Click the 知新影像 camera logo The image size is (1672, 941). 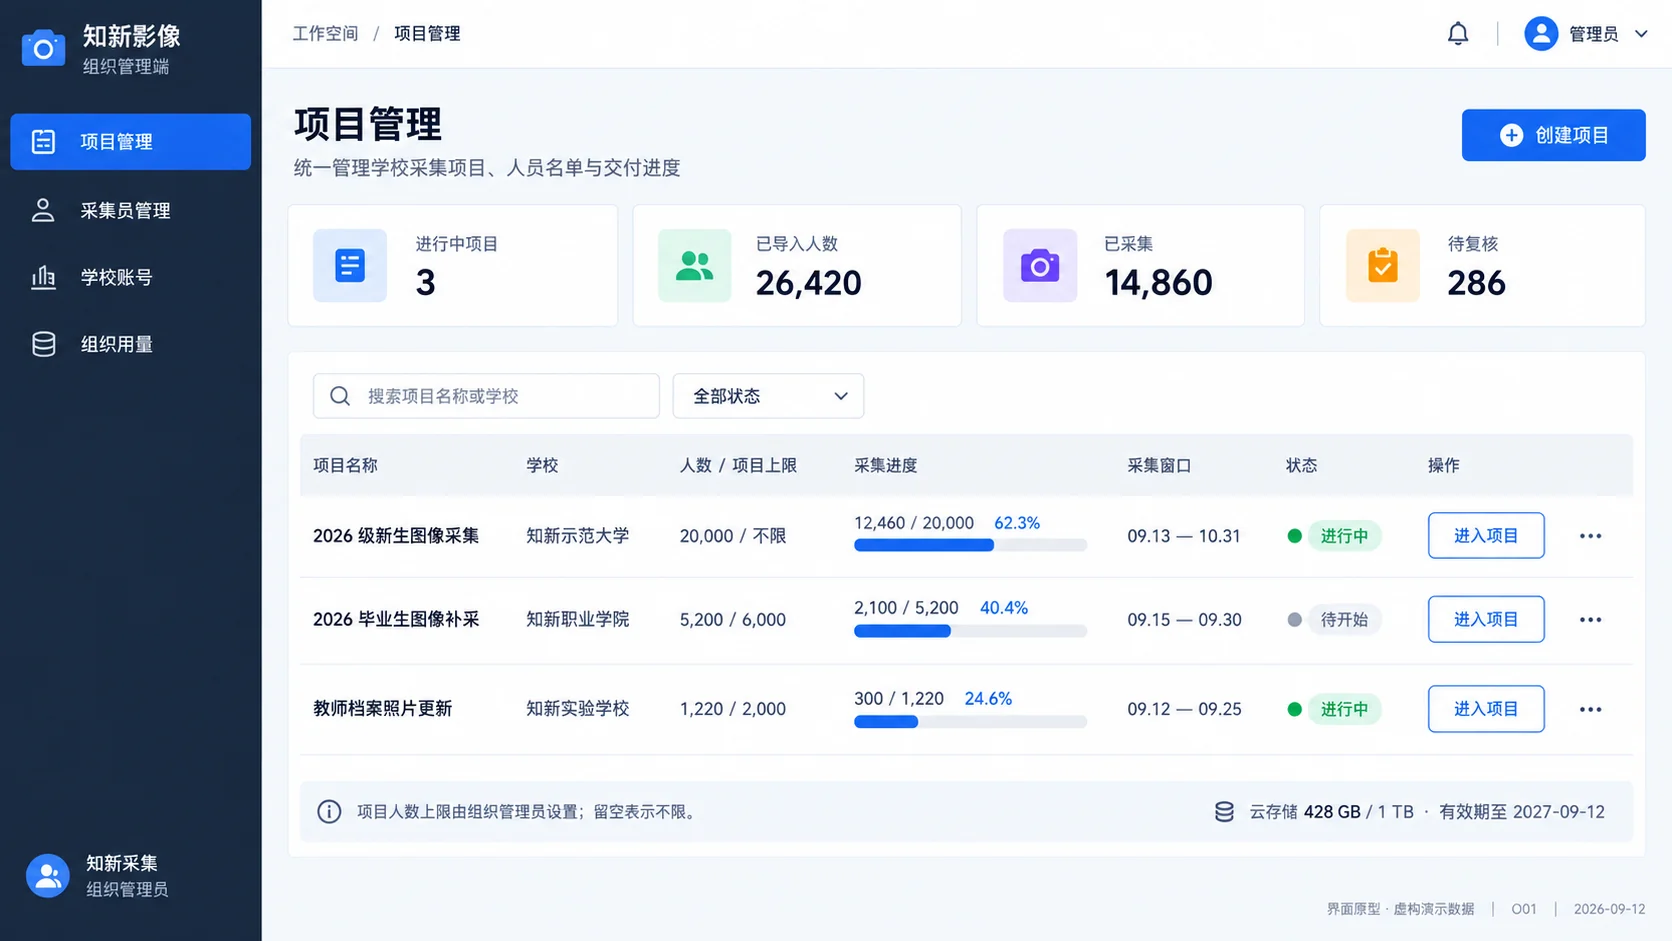click(x=43, y=48)
